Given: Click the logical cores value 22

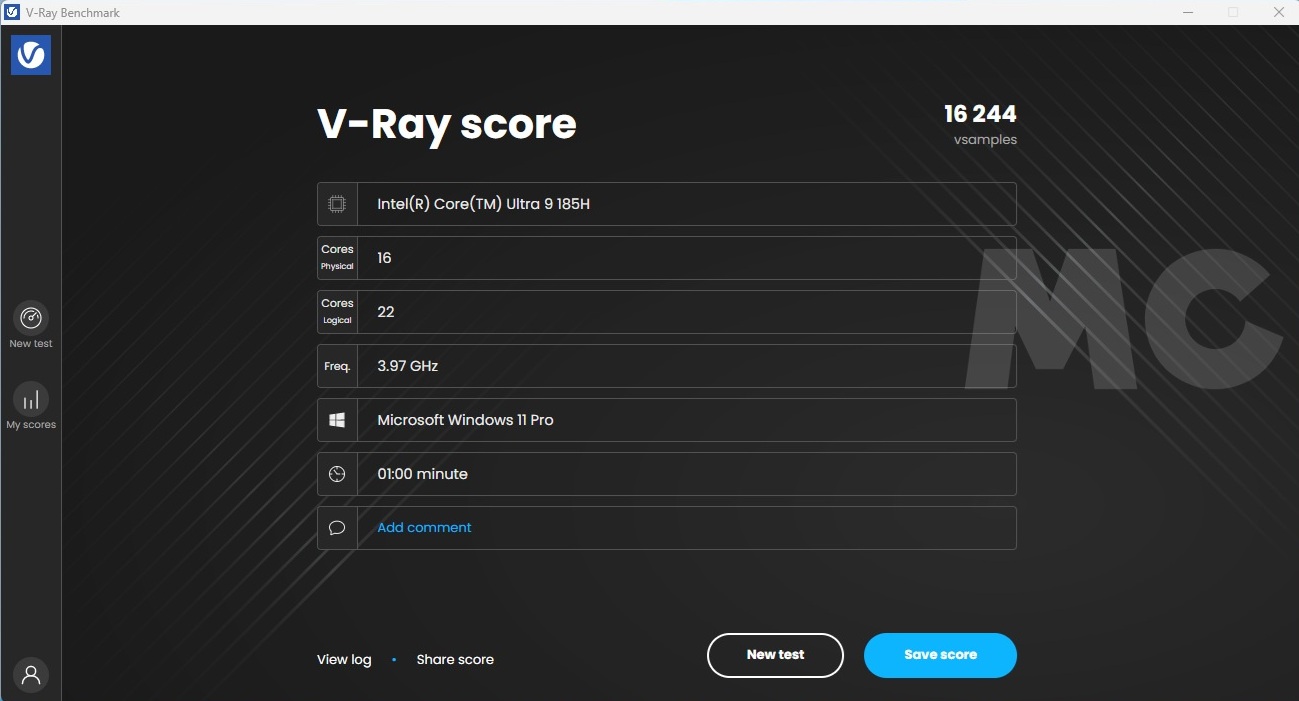Looking at the screenshot, I should tap(386, 312).
